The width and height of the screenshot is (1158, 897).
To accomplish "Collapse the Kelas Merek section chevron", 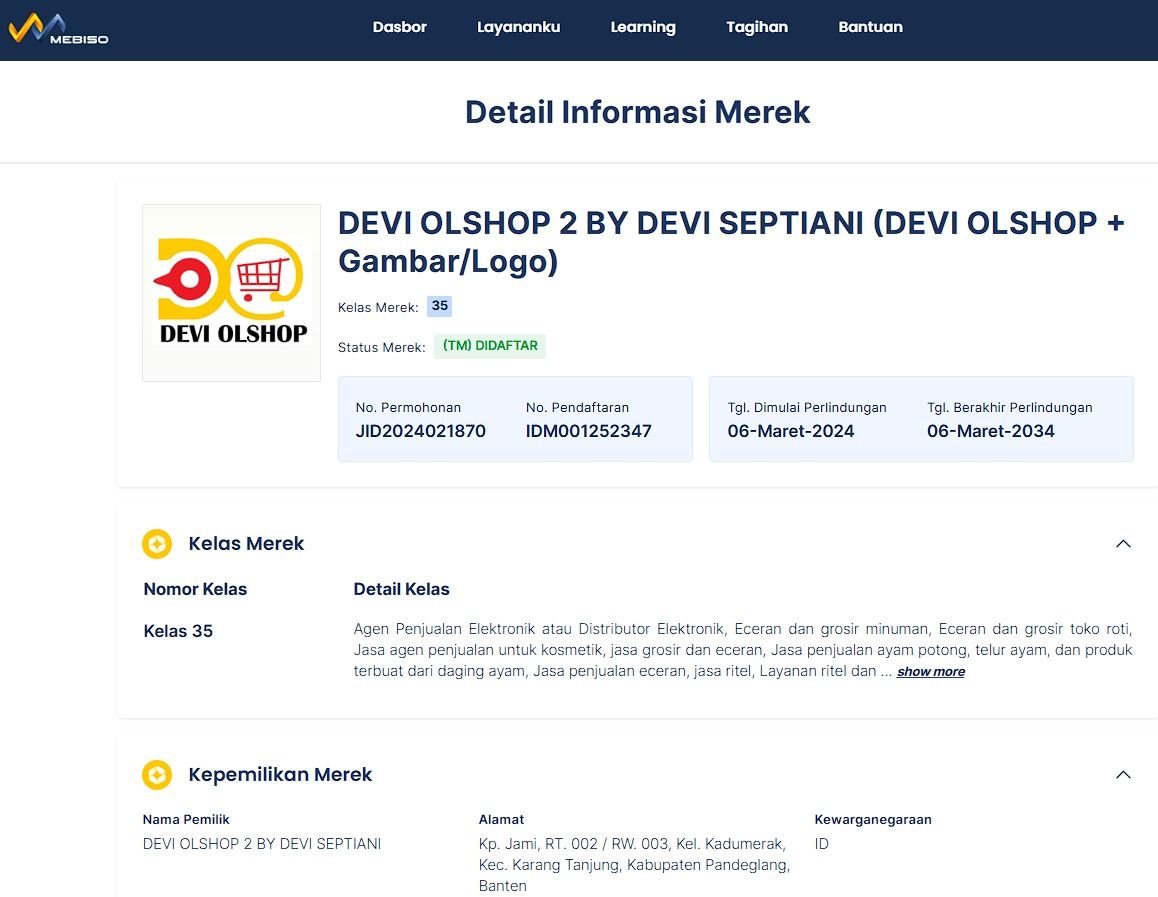I will click(x=1123, y=544).
